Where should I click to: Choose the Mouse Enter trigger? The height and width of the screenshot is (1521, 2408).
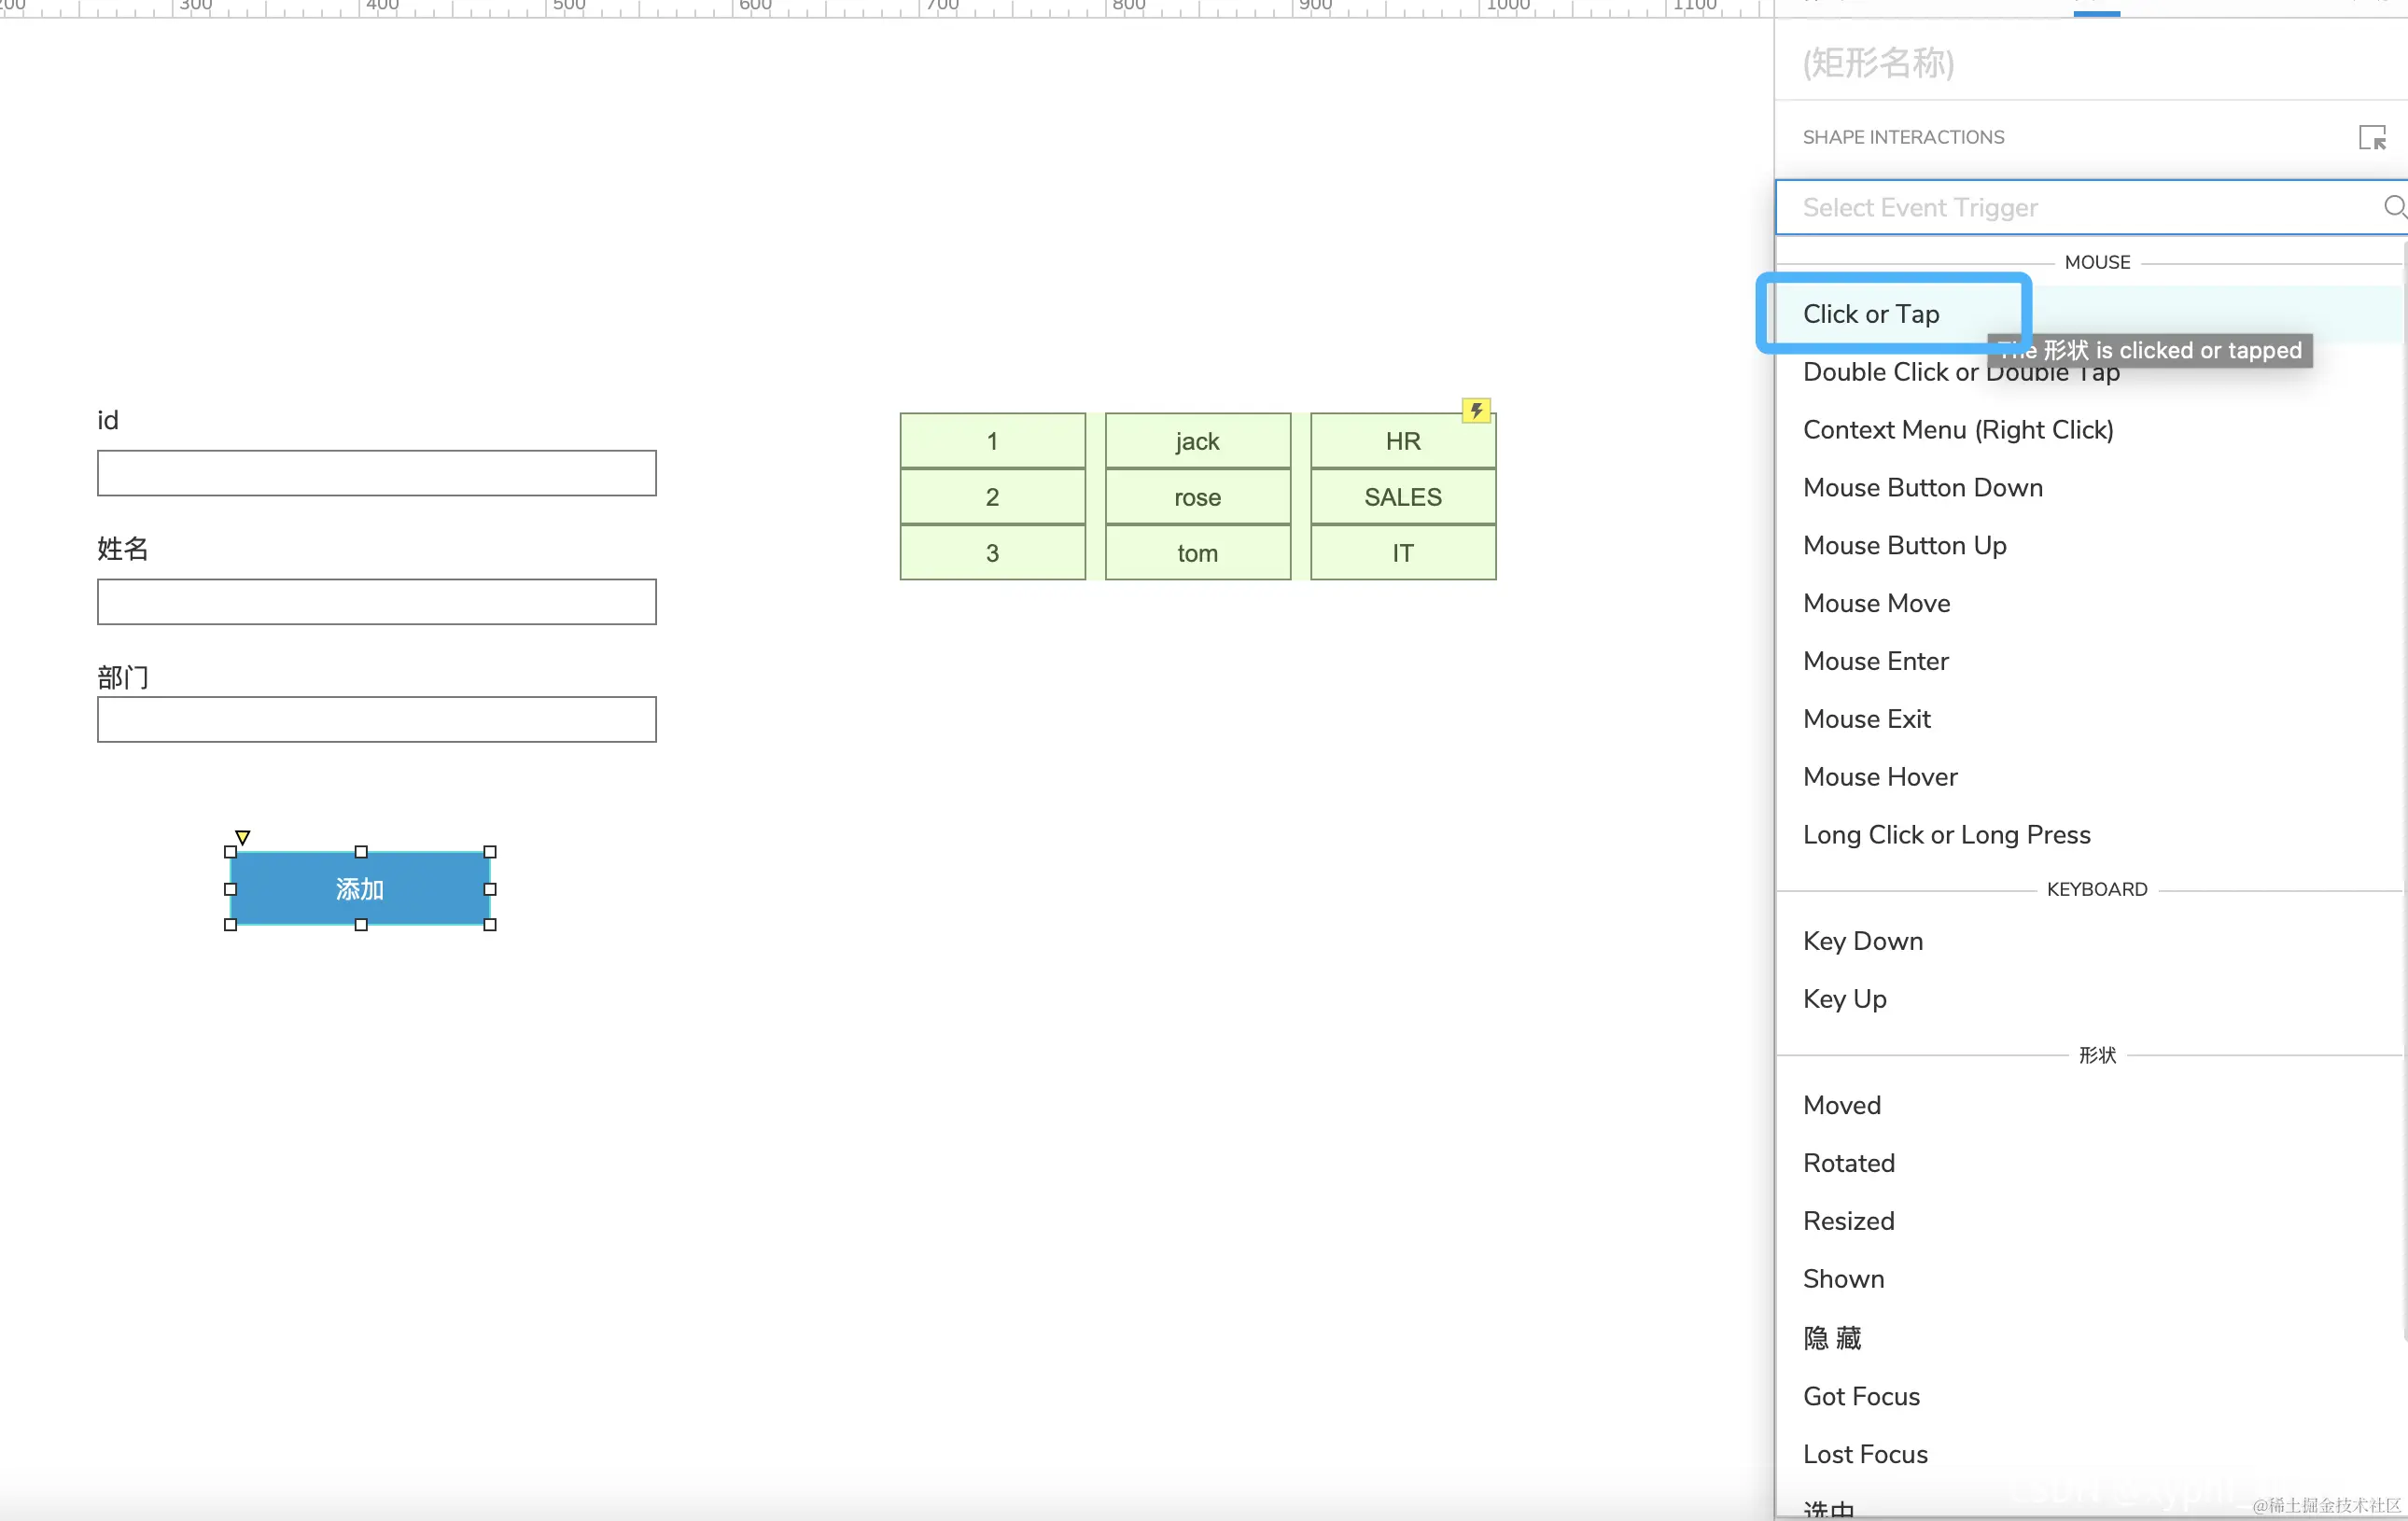(x=1875, y=661)
